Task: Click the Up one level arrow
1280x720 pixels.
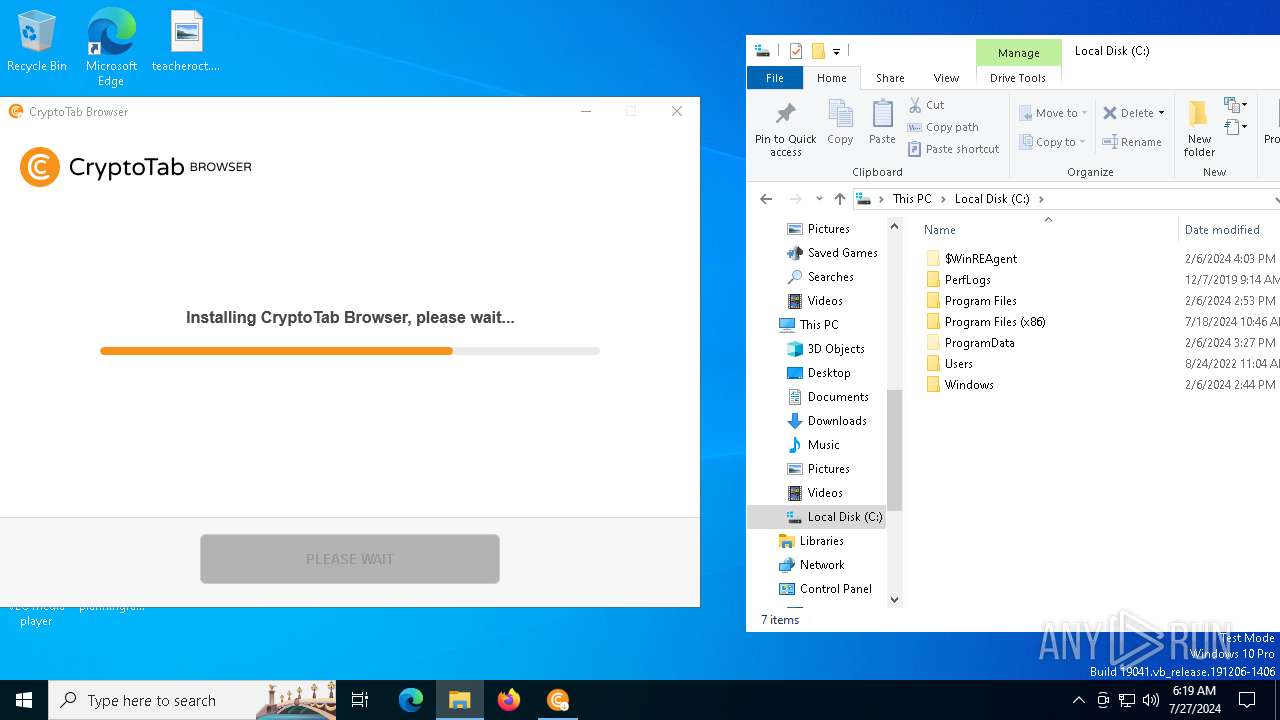Action: (x=840, y=199)
